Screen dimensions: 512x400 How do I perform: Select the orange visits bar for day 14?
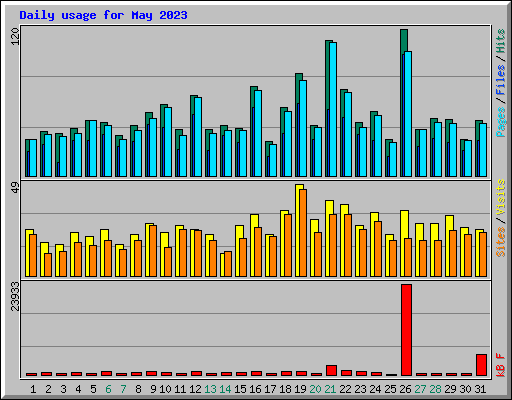tap(228, 264)
